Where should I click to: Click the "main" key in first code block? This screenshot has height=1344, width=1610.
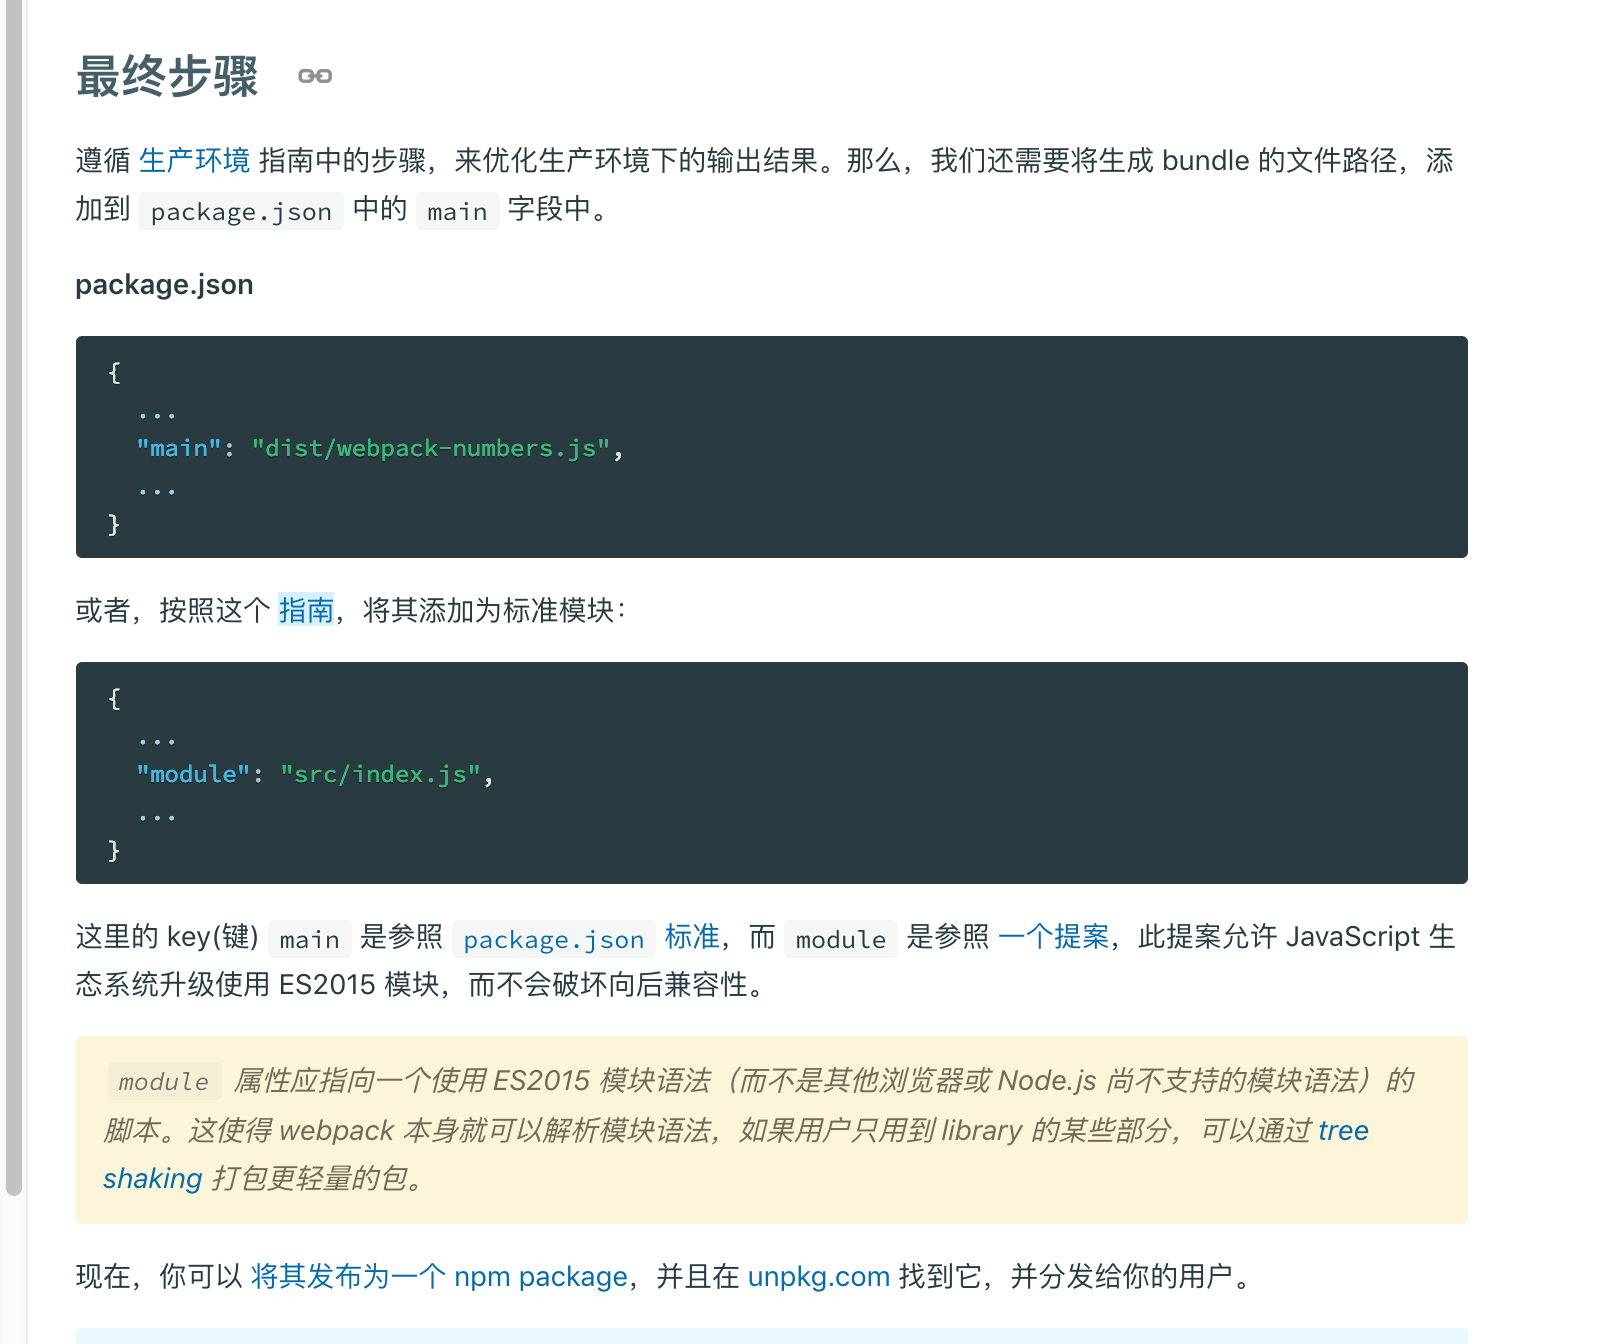(179, 448)
